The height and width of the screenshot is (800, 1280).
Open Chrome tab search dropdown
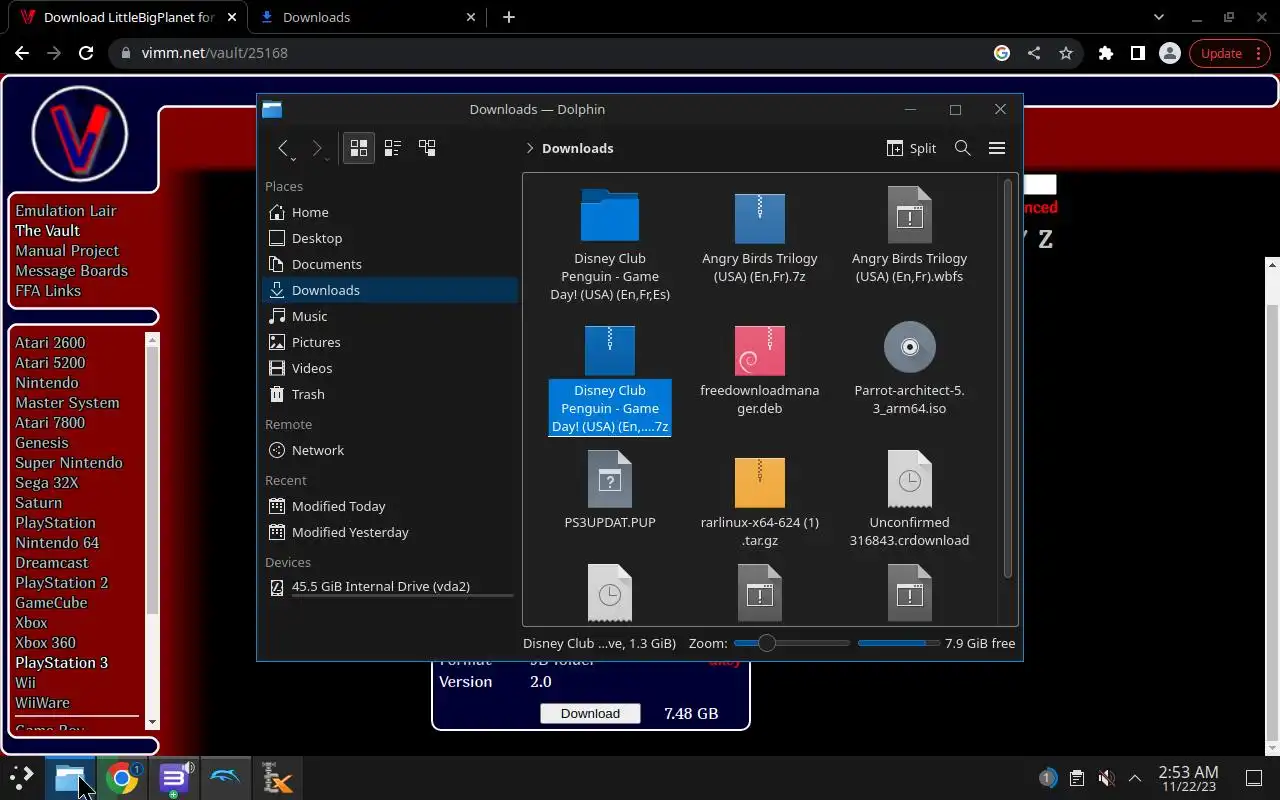click(1159, 17)
